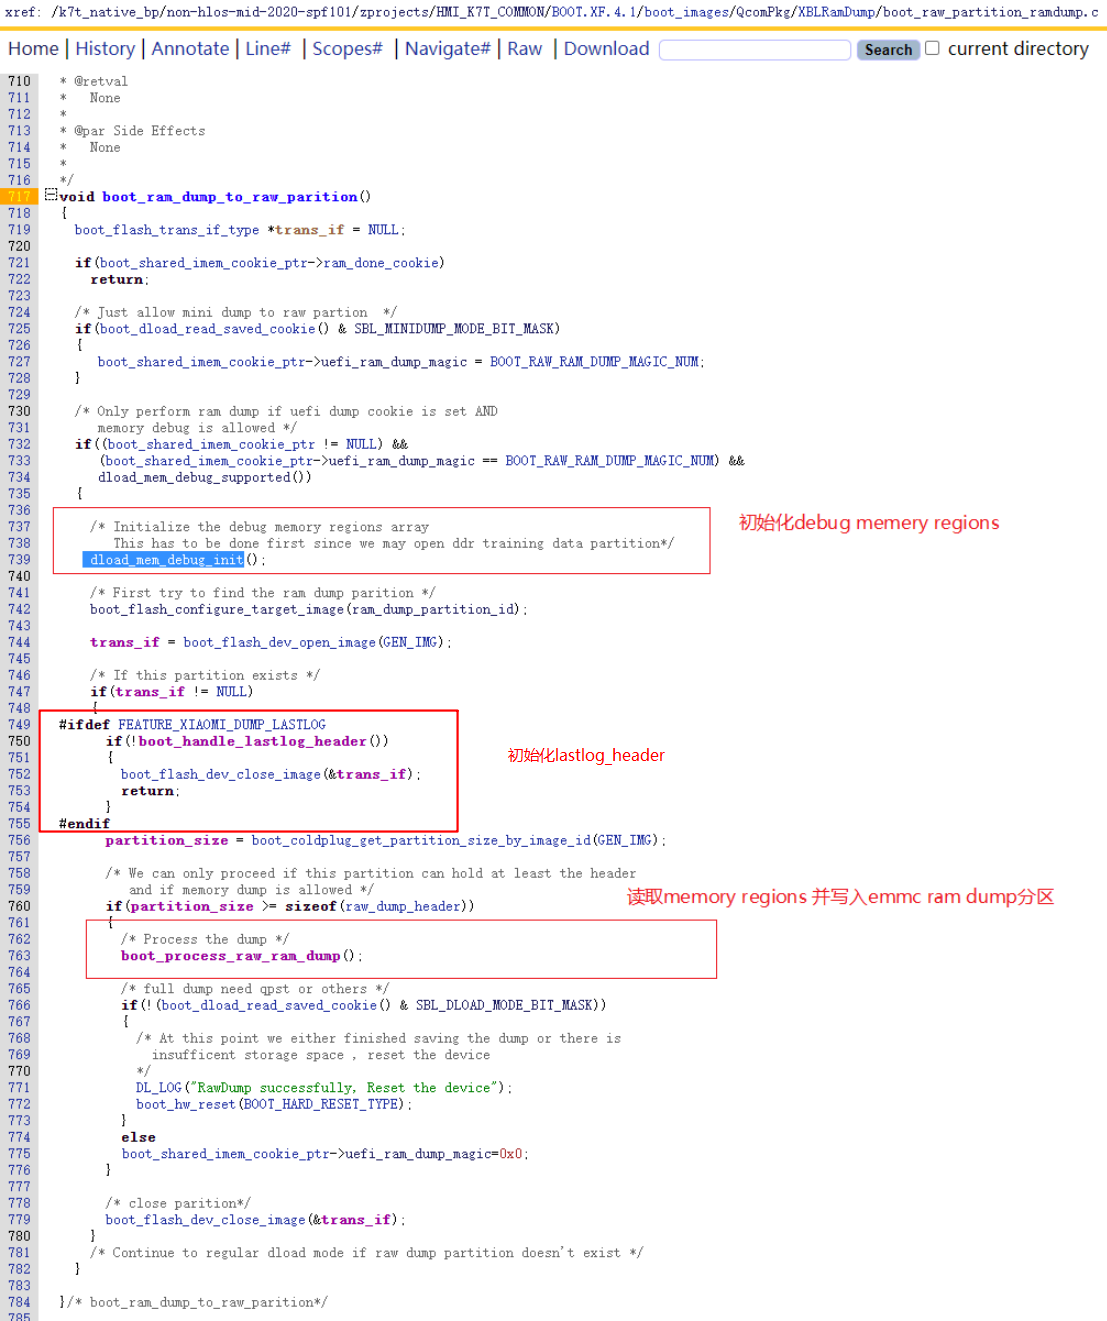
Task: Collapse the boot_ram_dump_to_raw_parition function fold
Action: [x=50, y=195]
